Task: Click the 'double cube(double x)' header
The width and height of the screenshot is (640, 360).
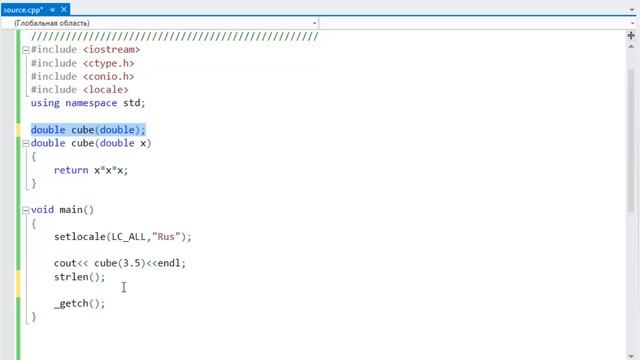Action: coord(91,143)
